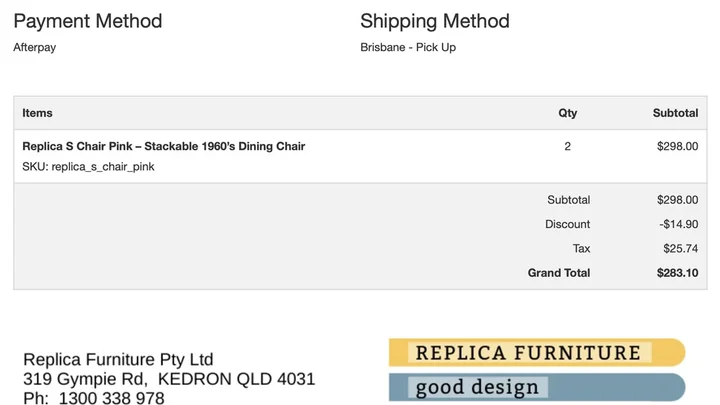This screenshot has width=720, height=405.
Task: Click the Grand Total amount $283.10
Action: (x=677, y=273)
